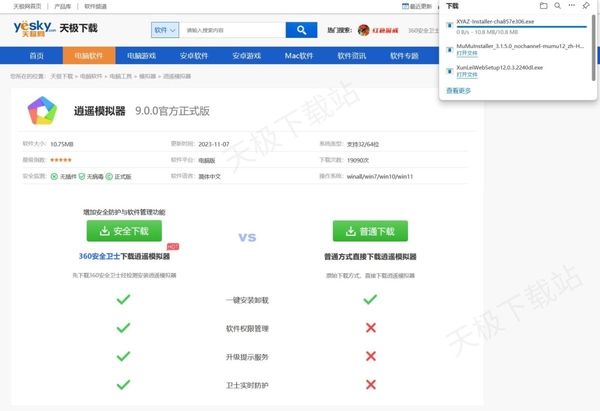Click the 2023-11-07 update date value
Screen dimensions: 600x411
tap(214, 144)
